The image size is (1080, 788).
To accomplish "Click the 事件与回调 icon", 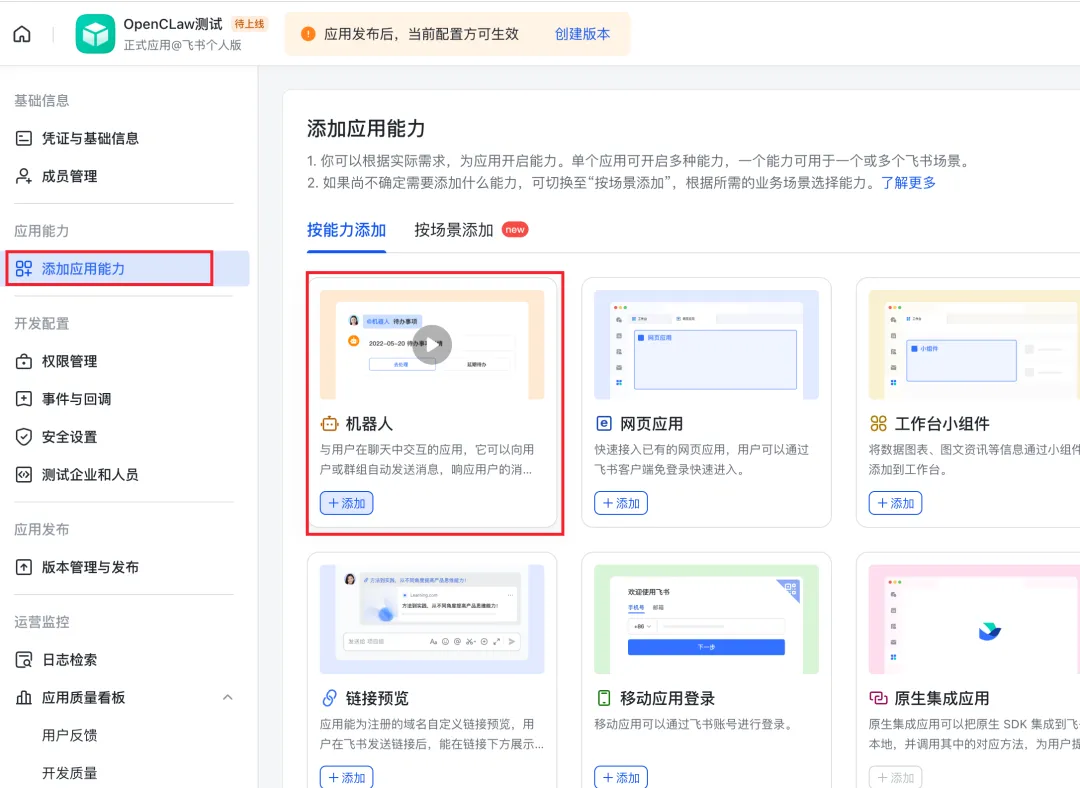I will 23,399.
